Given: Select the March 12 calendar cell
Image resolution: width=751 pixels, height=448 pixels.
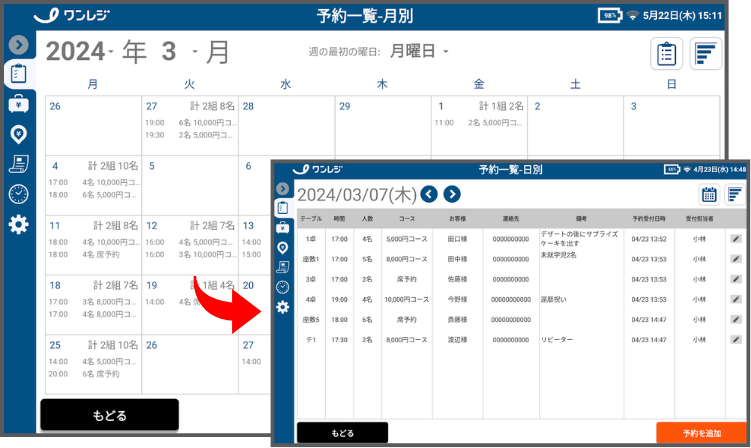Looking at the screenshot, I should pyautogui.click(x=190, y=245).
